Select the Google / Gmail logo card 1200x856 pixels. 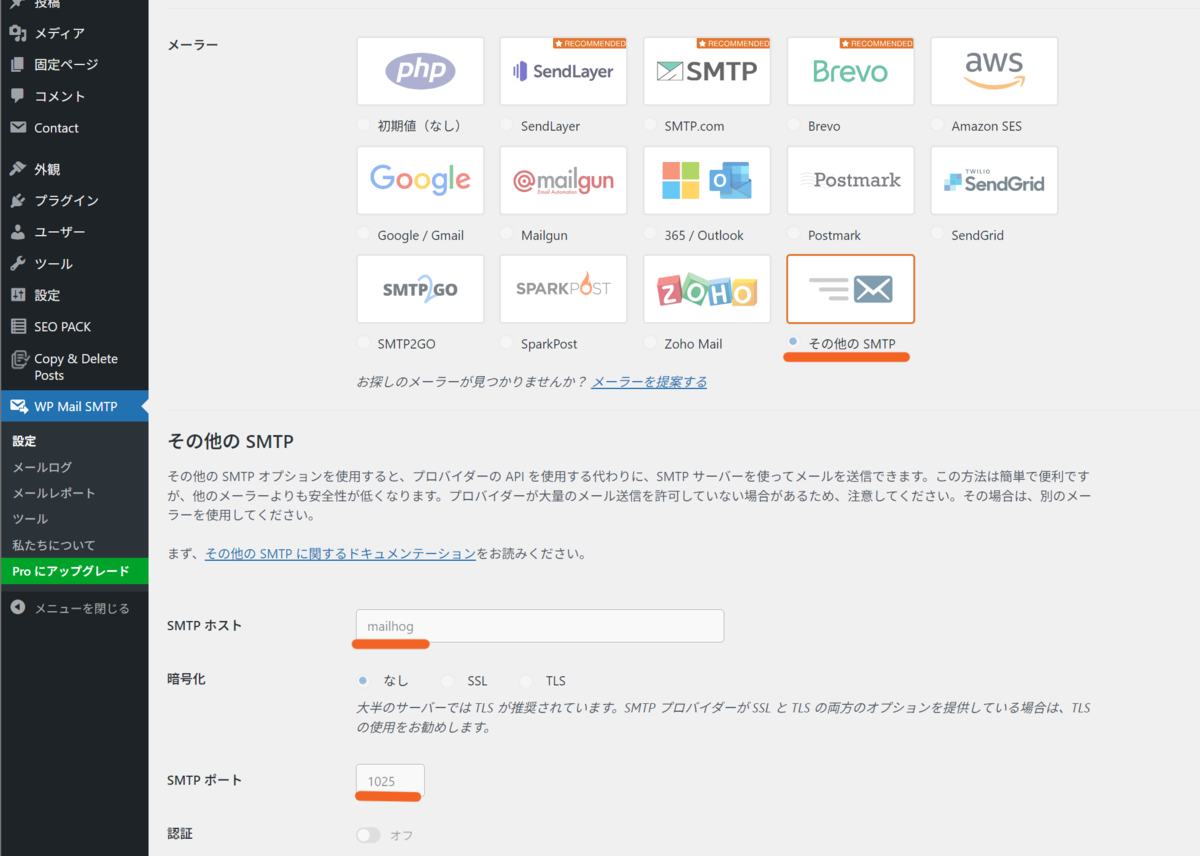[420, 180]
